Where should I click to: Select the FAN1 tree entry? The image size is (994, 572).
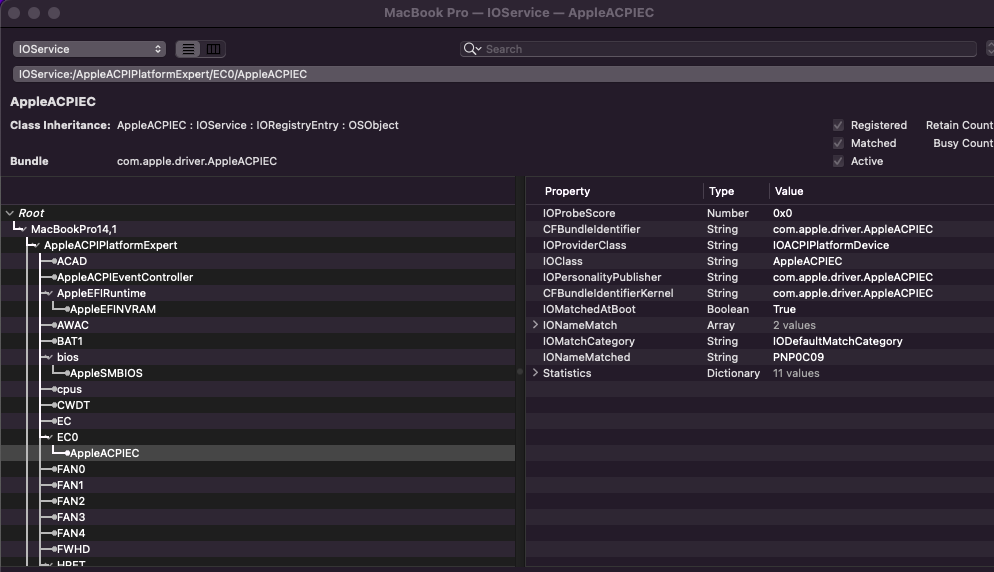(x=70, y=485)
